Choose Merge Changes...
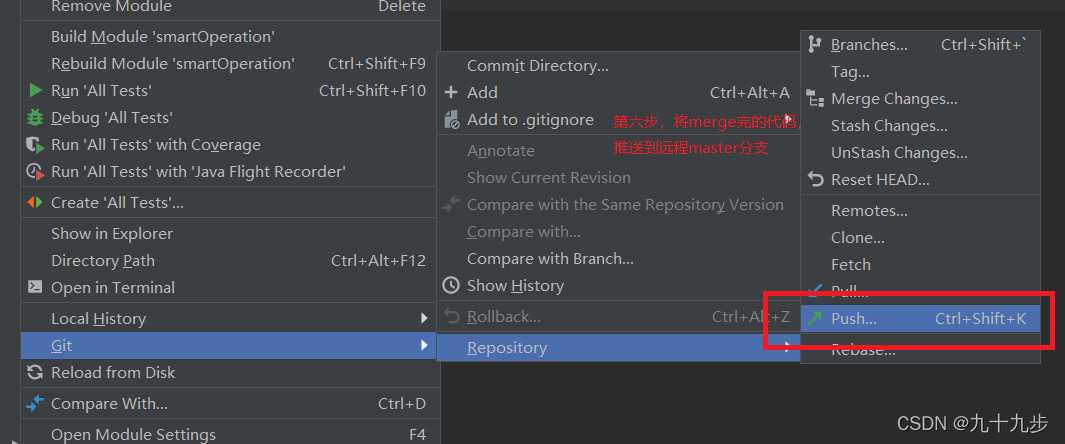1065x444 pixels. tap(920, 99)
